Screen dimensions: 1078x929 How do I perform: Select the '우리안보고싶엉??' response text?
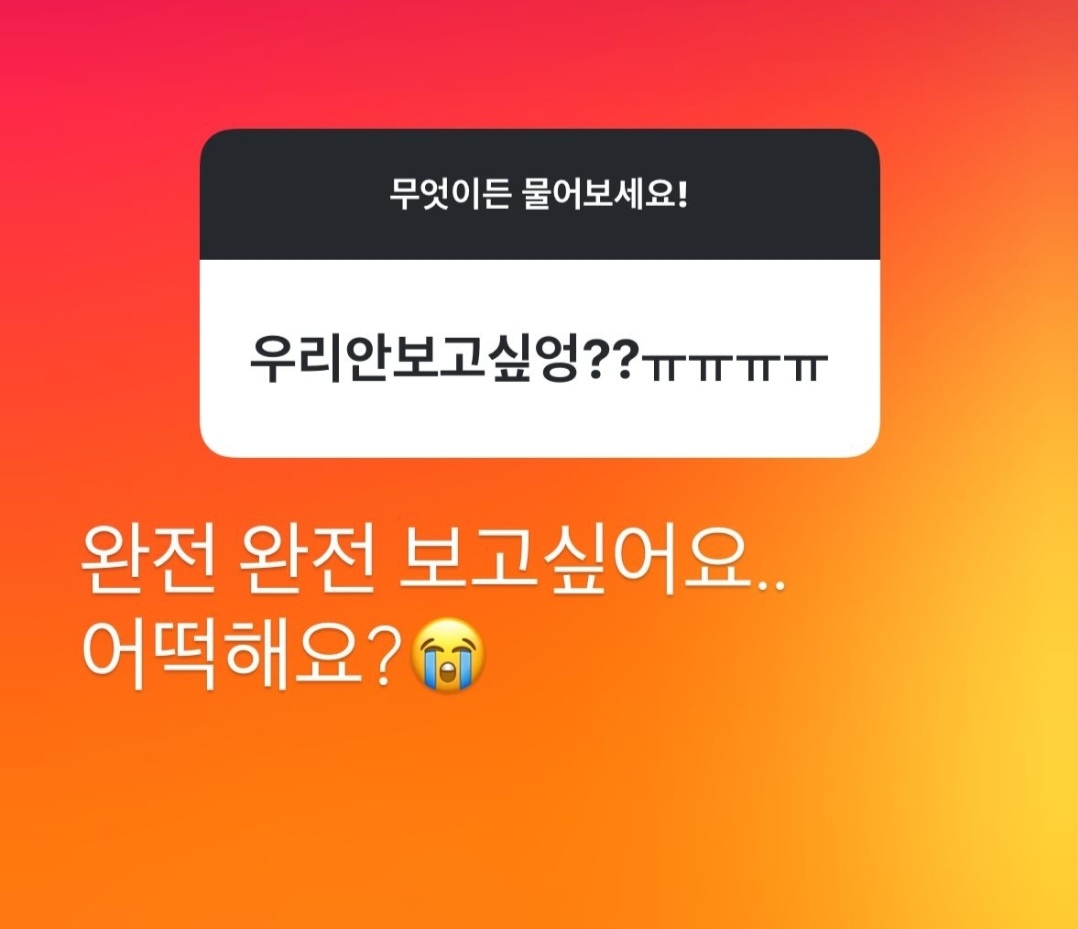coord(440,360)
